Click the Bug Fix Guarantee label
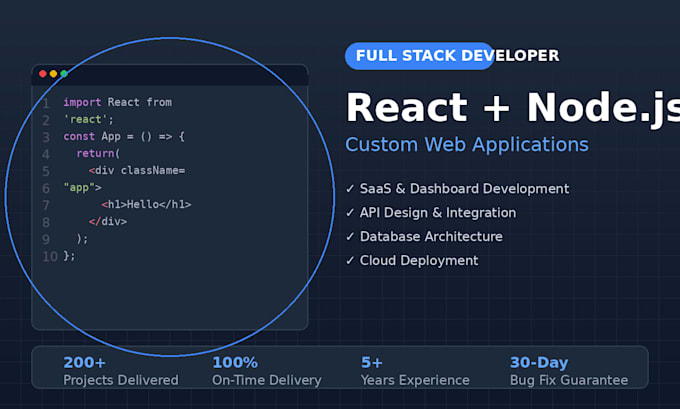 point(569,380)
